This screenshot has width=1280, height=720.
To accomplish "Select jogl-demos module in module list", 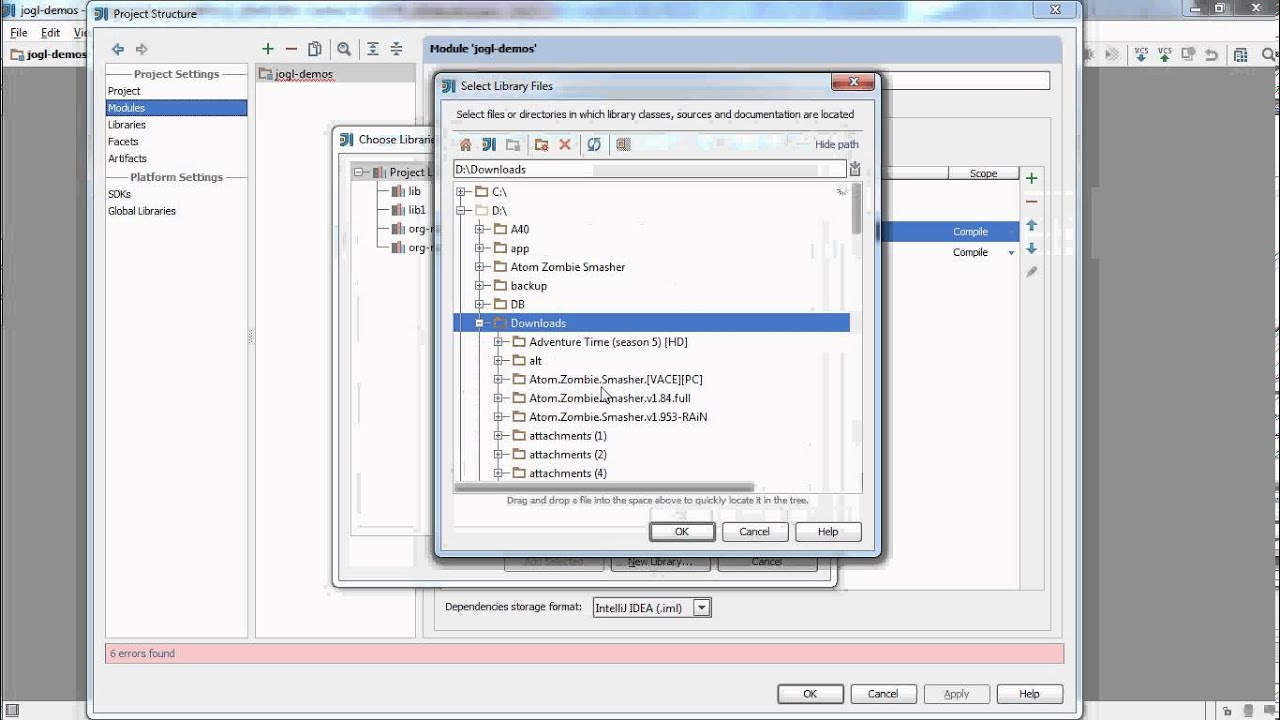I will click(x=304, y=74).
